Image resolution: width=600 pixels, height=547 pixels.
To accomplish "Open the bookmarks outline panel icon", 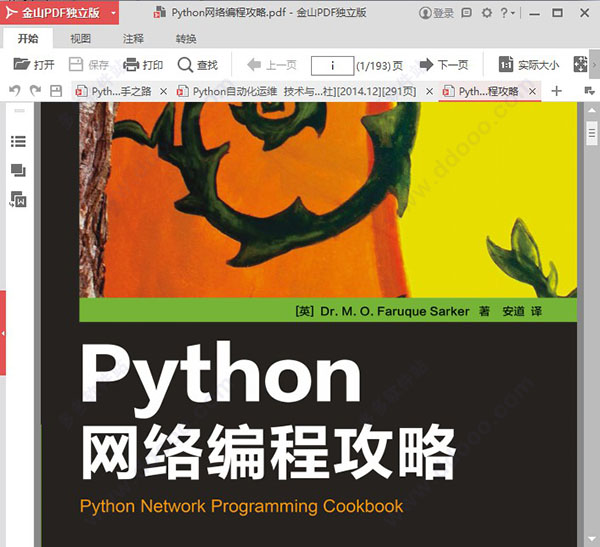I will click(x=18, y=141).
